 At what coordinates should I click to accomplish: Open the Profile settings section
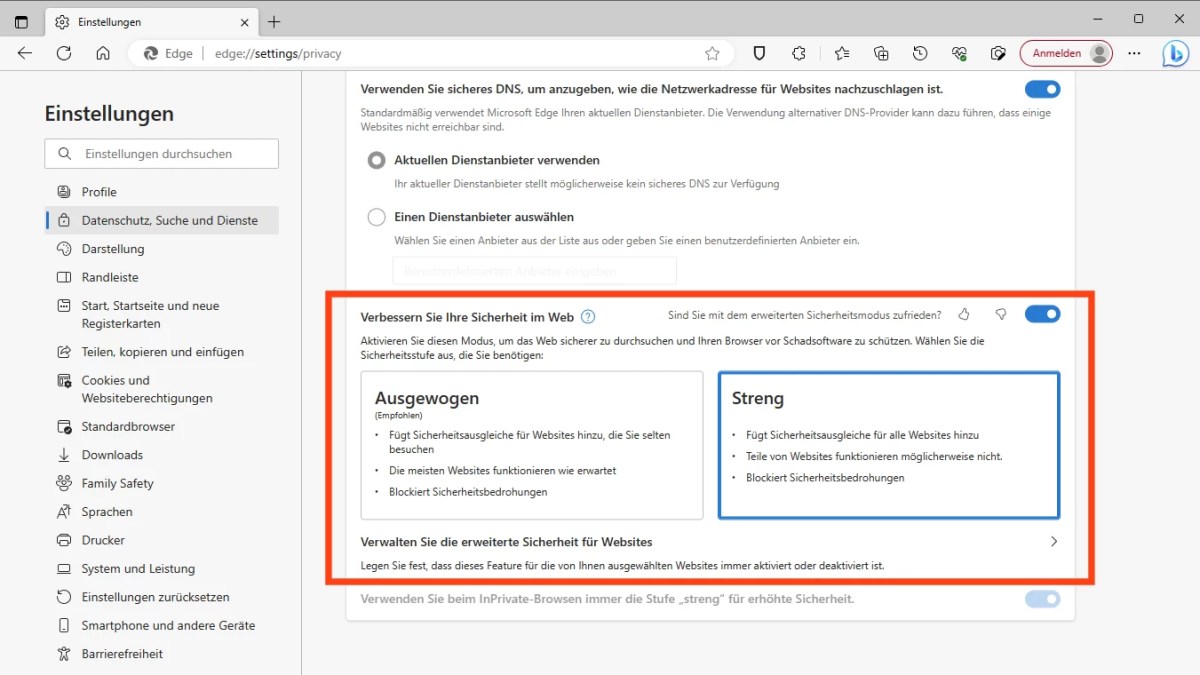click(x=162, y=192)
